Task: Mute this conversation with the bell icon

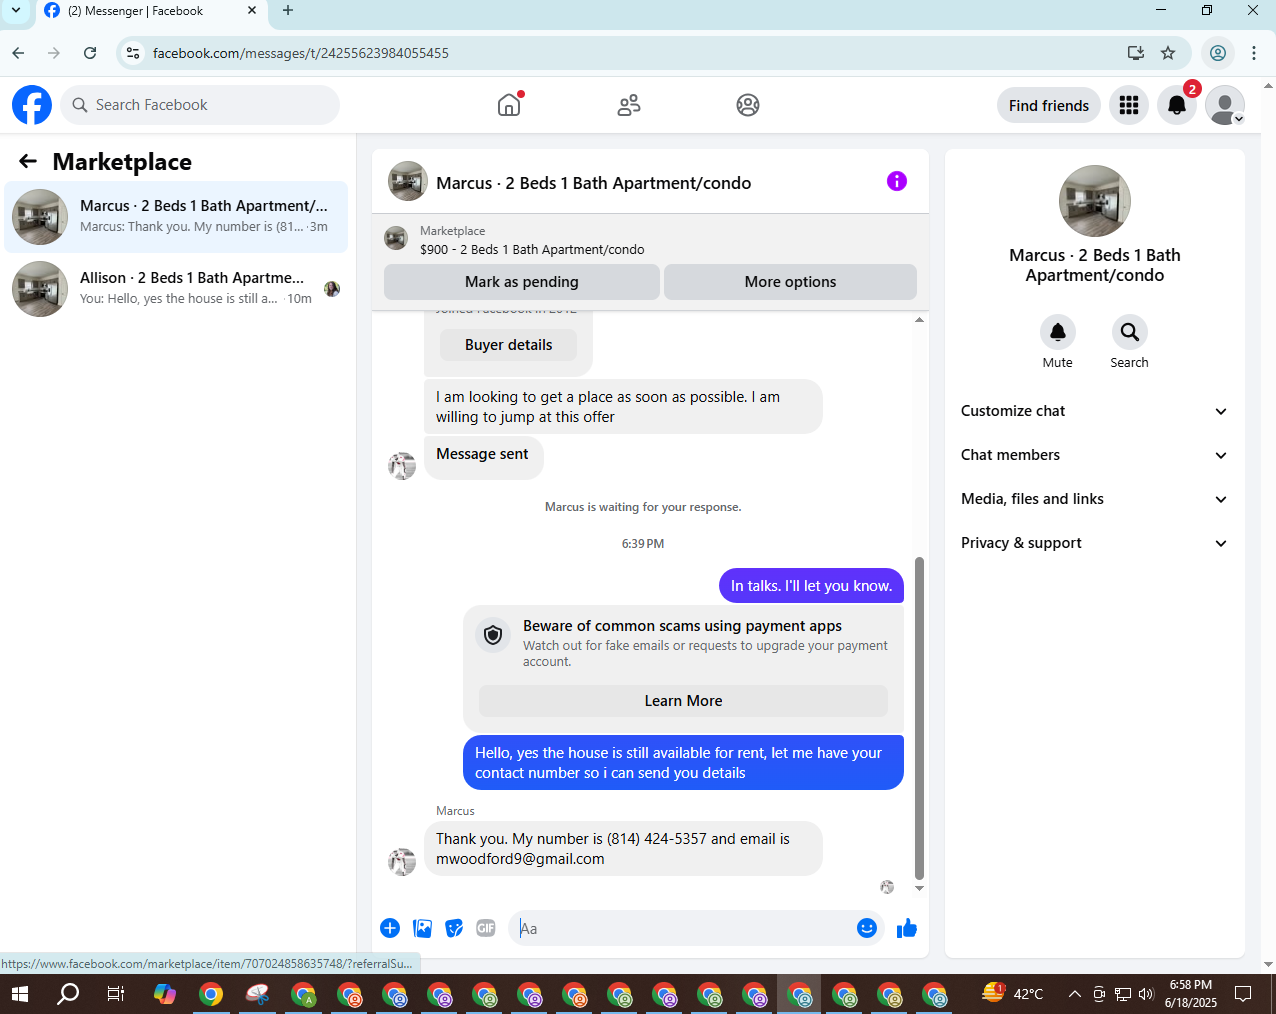Action: tap(1058, 332)
